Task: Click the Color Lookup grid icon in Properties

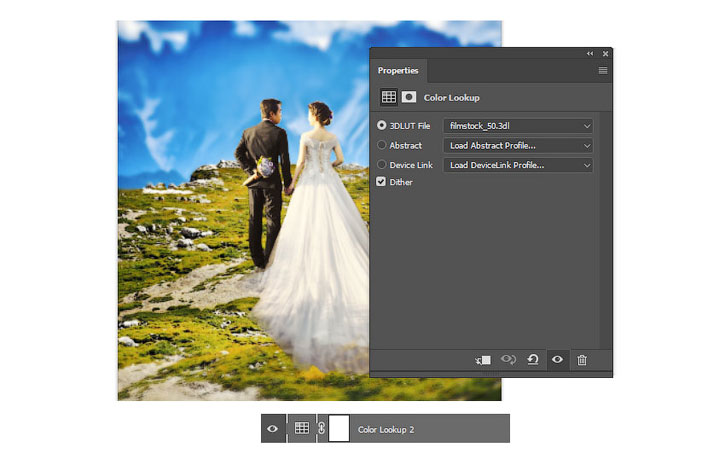Action: point(388,97)
